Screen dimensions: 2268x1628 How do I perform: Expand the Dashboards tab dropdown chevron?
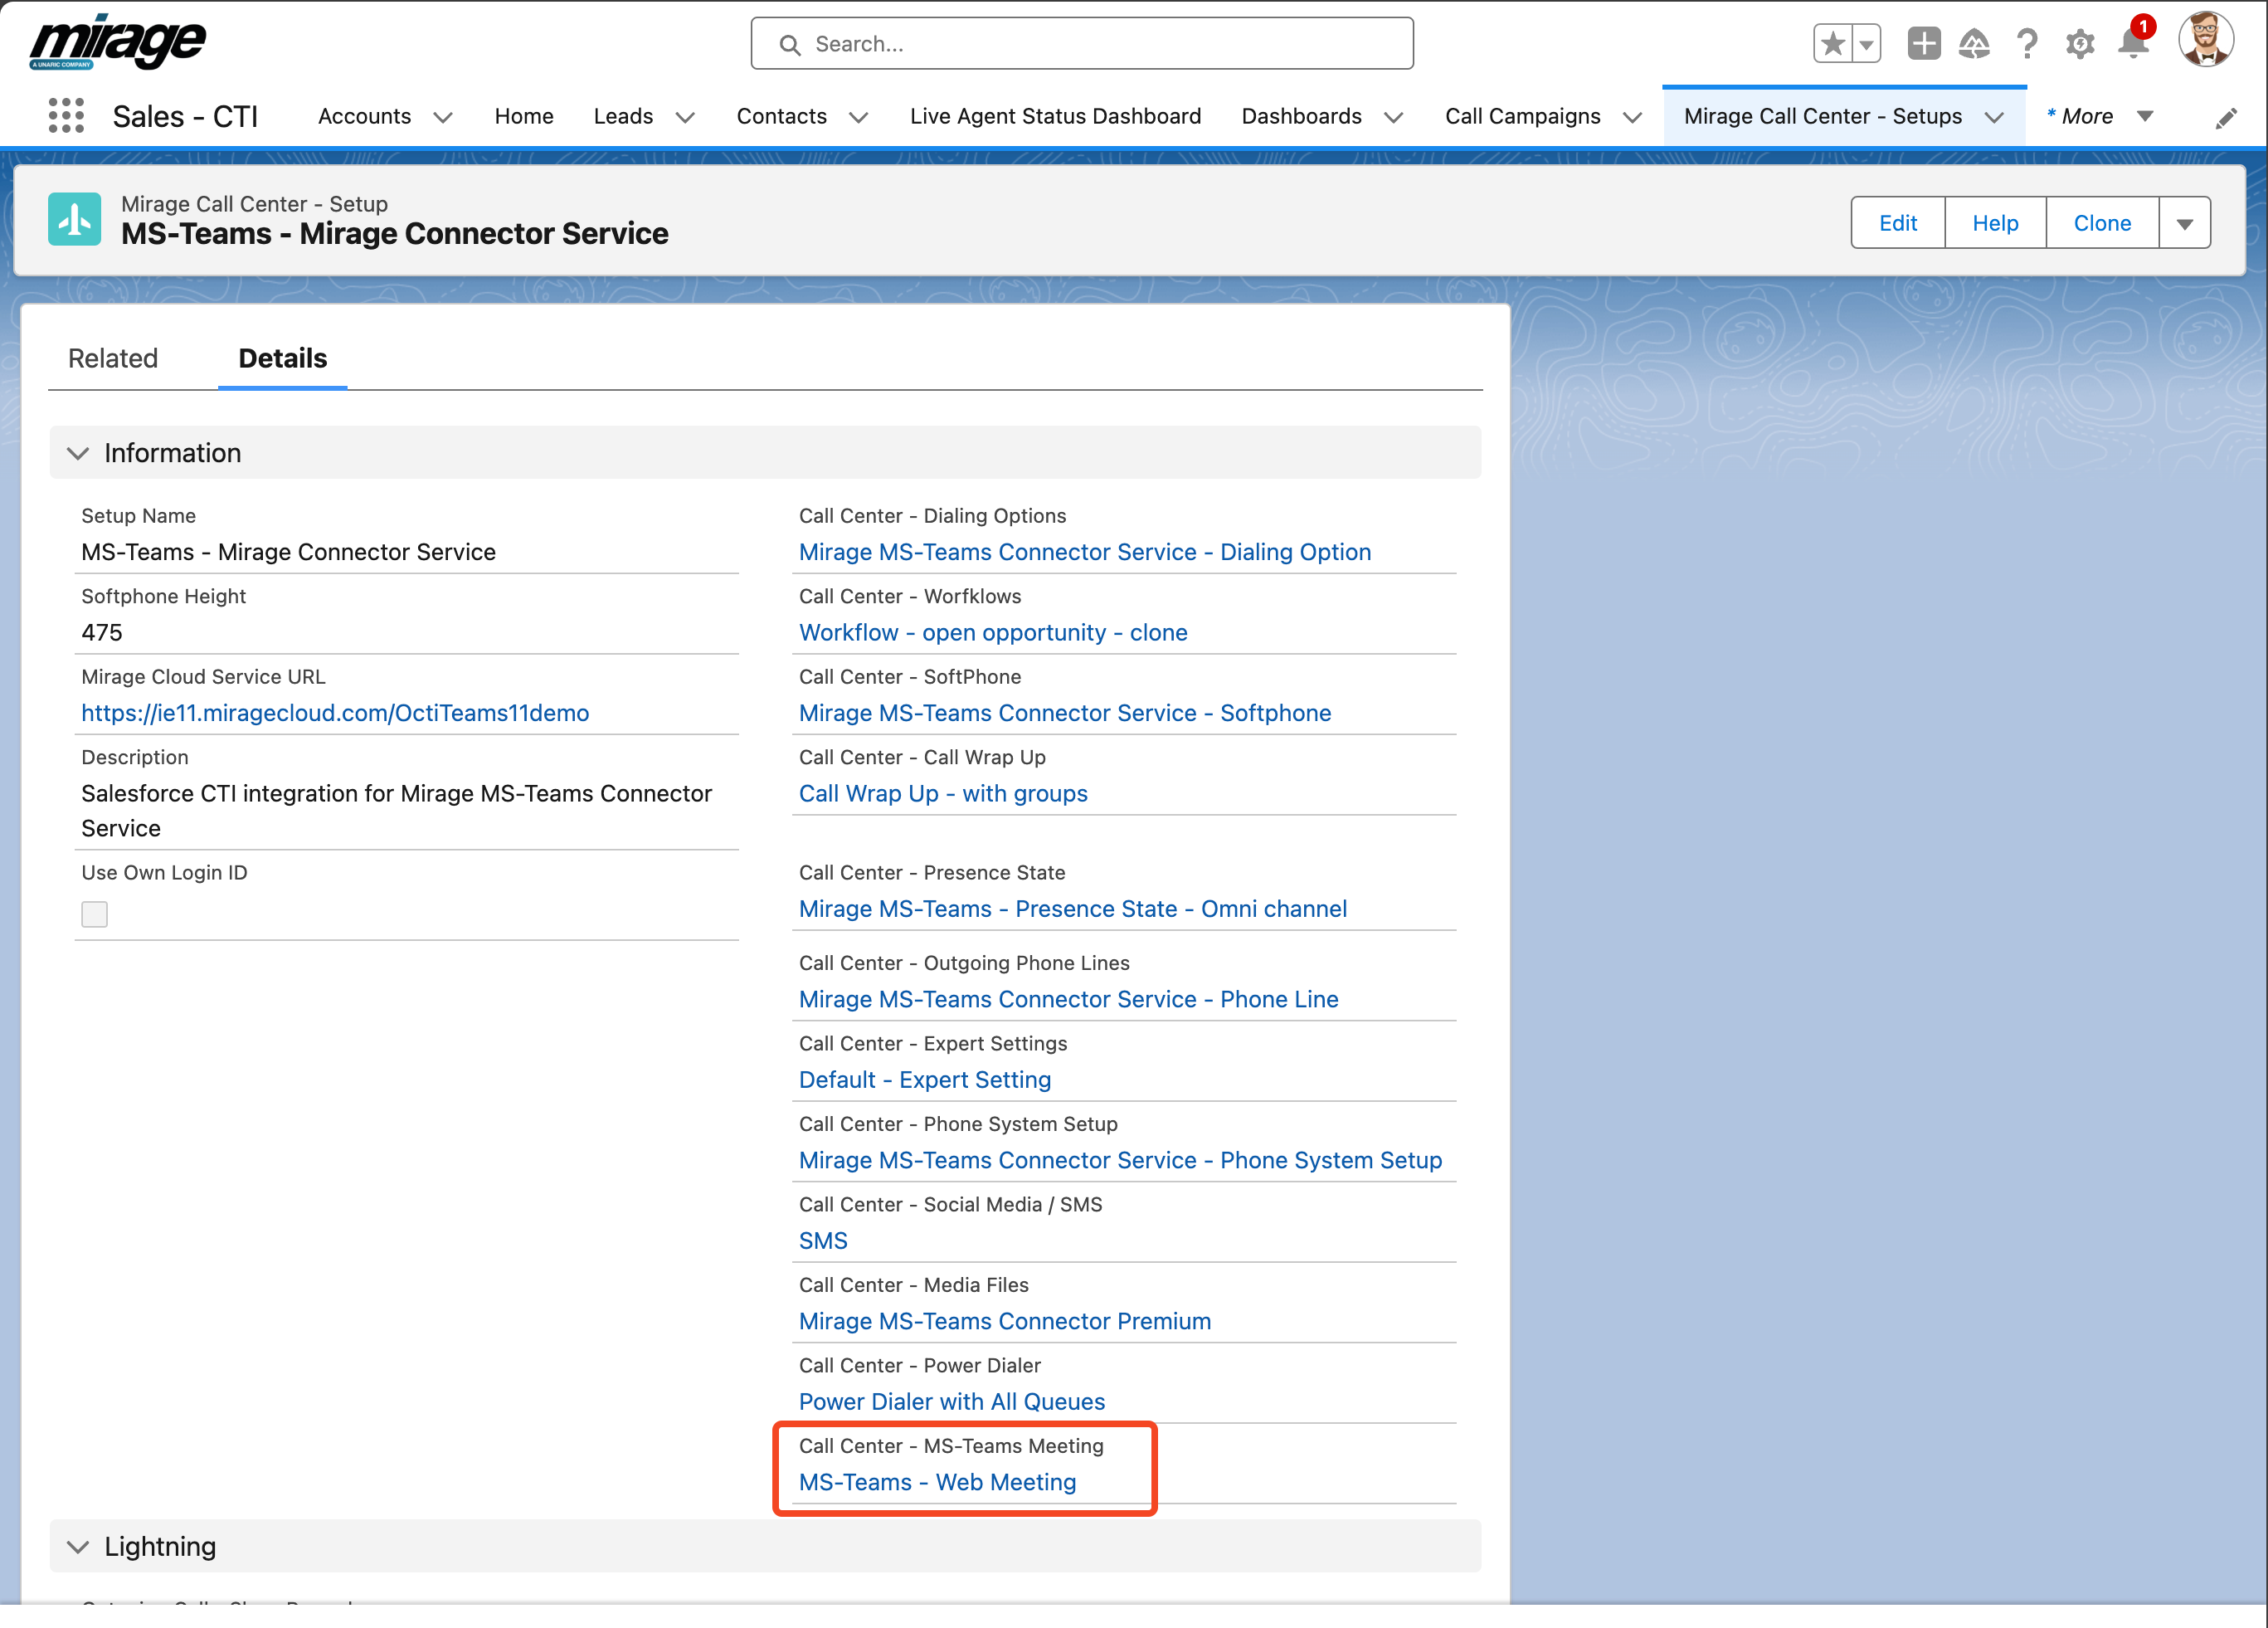[x=1394, y=117]
